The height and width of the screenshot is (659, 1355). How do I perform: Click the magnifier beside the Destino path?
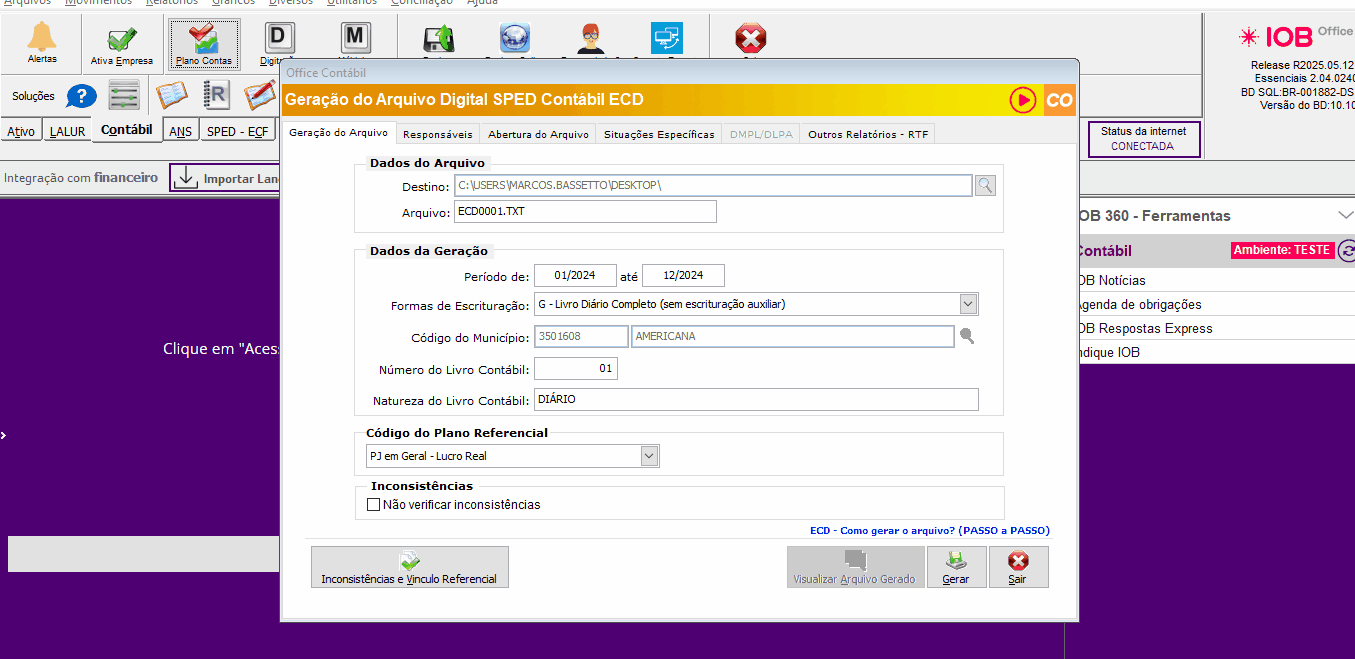coord(985,185)
